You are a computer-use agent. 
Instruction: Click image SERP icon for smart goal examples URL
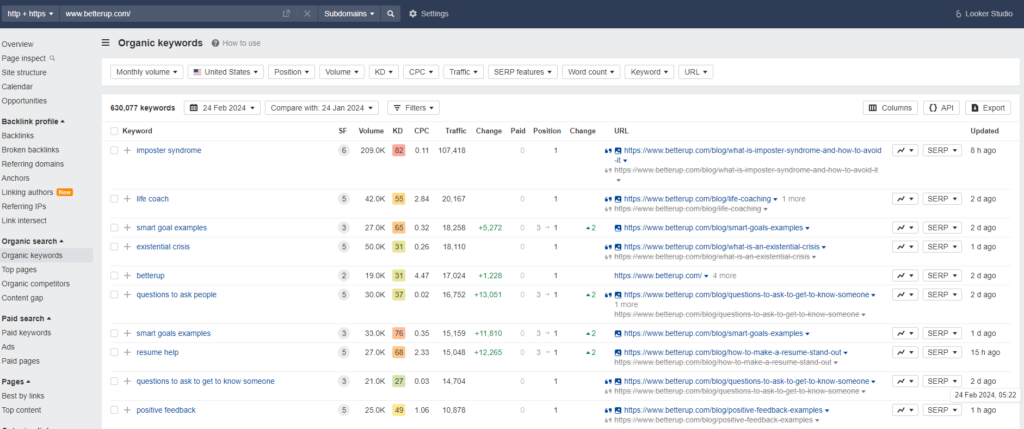(x=618, y=228)
